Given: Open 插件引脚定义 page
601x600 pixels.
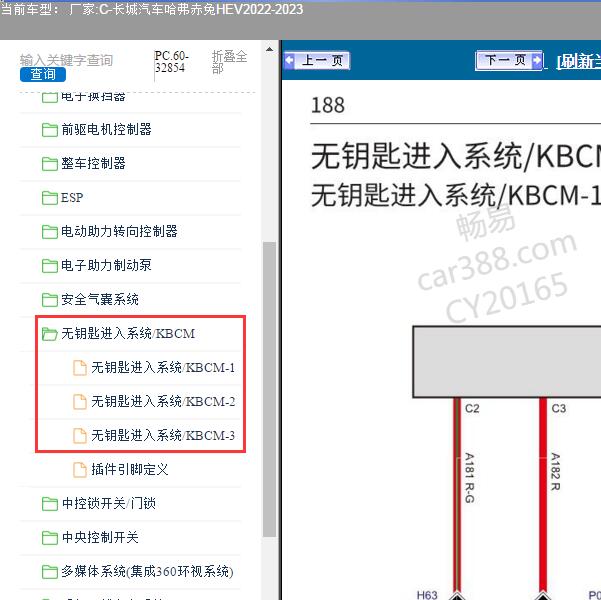Looking at the screenshot, I should (130, 469).
